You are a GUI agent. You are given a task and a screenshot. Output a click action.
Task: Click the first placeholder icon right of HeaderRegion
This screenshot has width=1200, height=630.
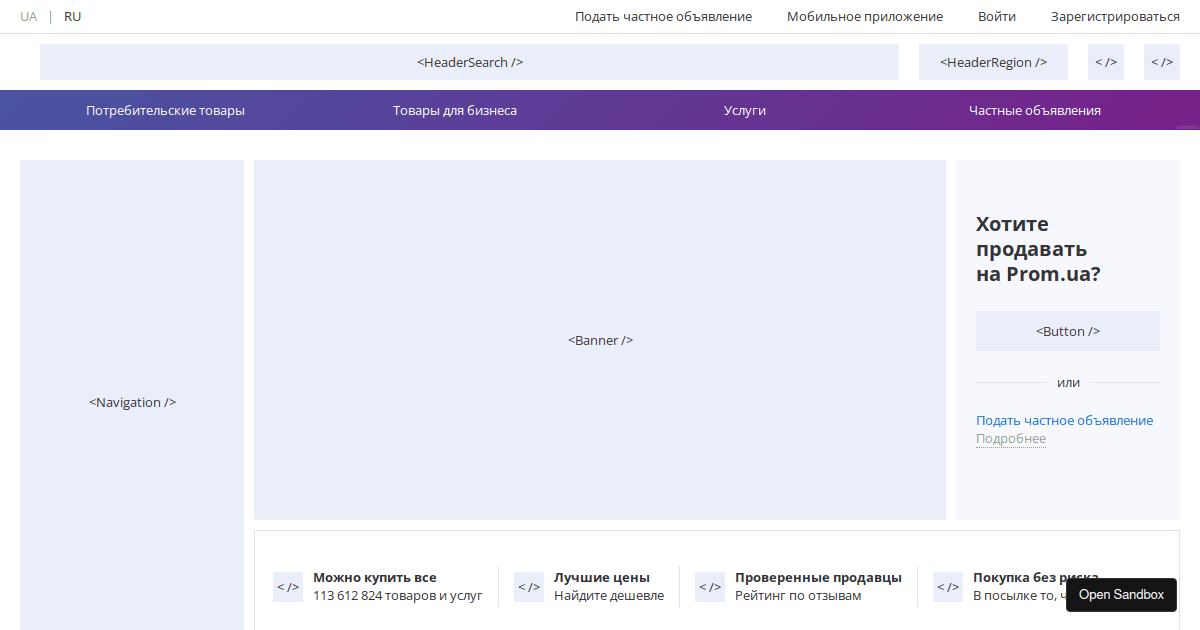point(1106,61)
